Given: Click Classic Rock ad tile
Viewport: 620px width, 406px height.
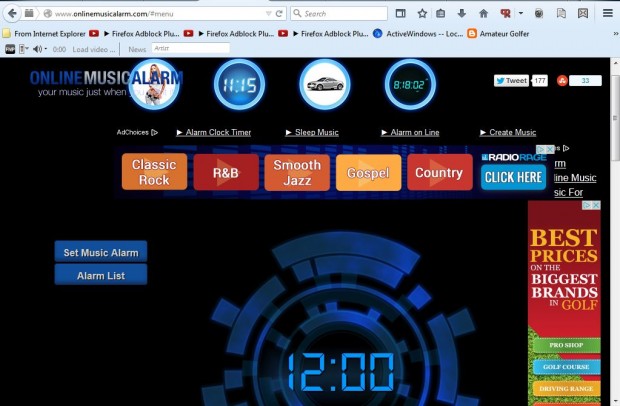Looking at the screenshot, I should pos(154,172).
